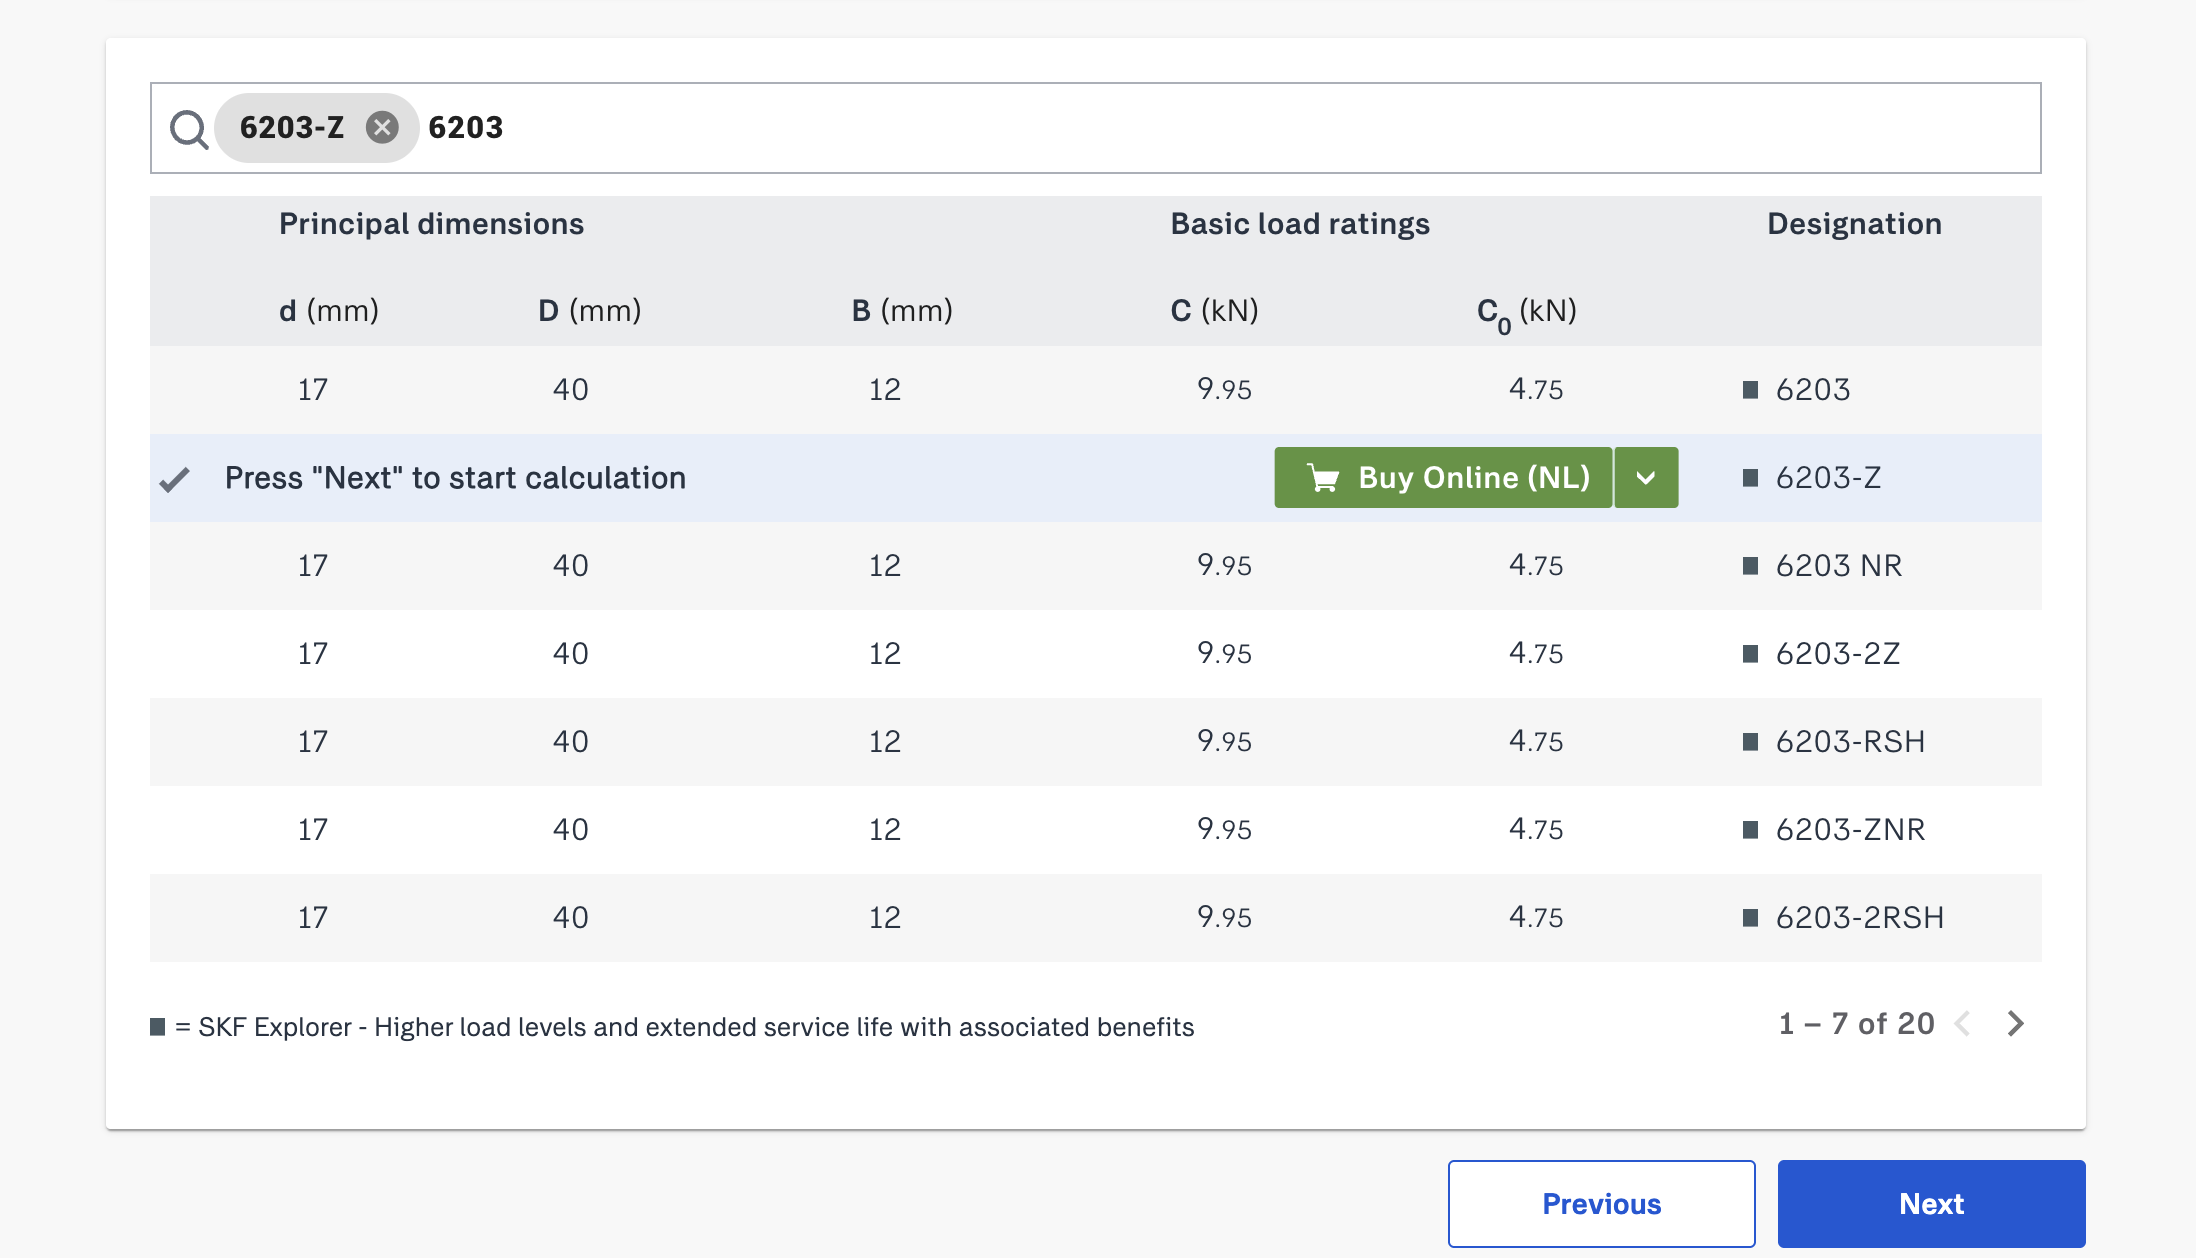Click the Designation column header
Viewport: 2196px width, 1258px height.
pyautogui.click(x=1854, y=224)
